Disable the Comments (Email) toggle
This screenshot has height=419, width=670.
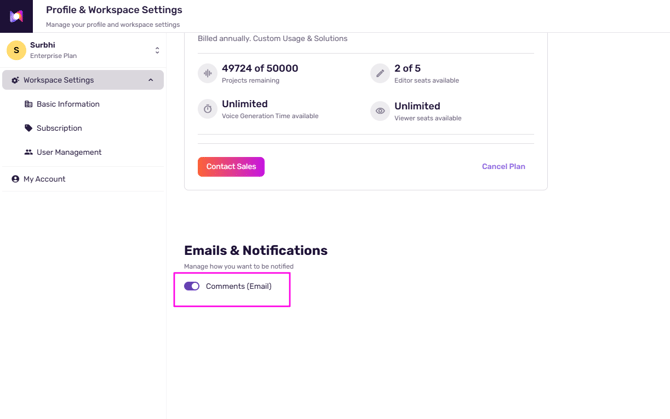192,286
